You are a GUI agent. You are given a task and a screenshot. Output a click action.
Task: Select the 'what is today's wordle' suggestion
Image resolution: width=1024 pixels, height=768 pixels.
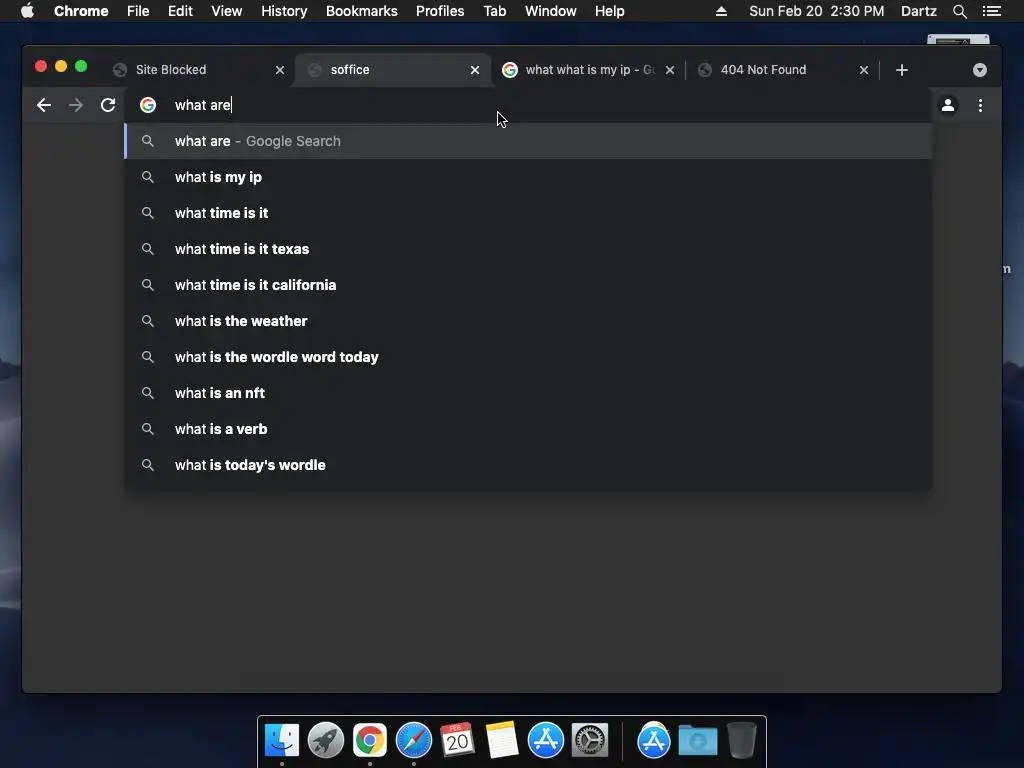[x=528, y=464]
